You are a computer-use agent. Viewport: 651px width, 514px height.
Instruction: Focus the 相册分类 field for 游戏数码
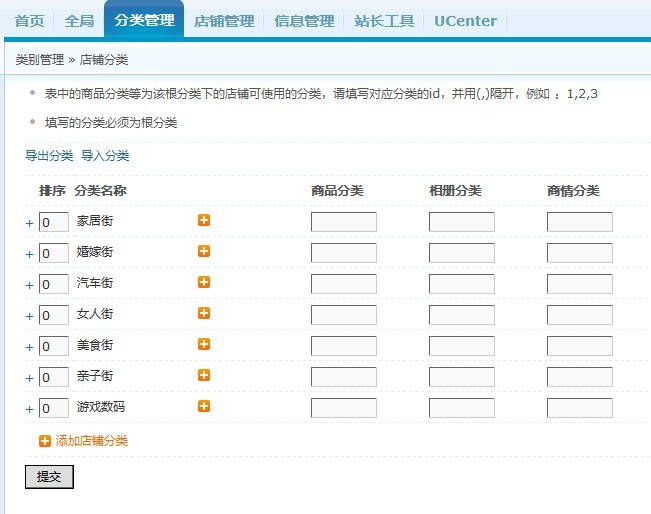[462, 408]
